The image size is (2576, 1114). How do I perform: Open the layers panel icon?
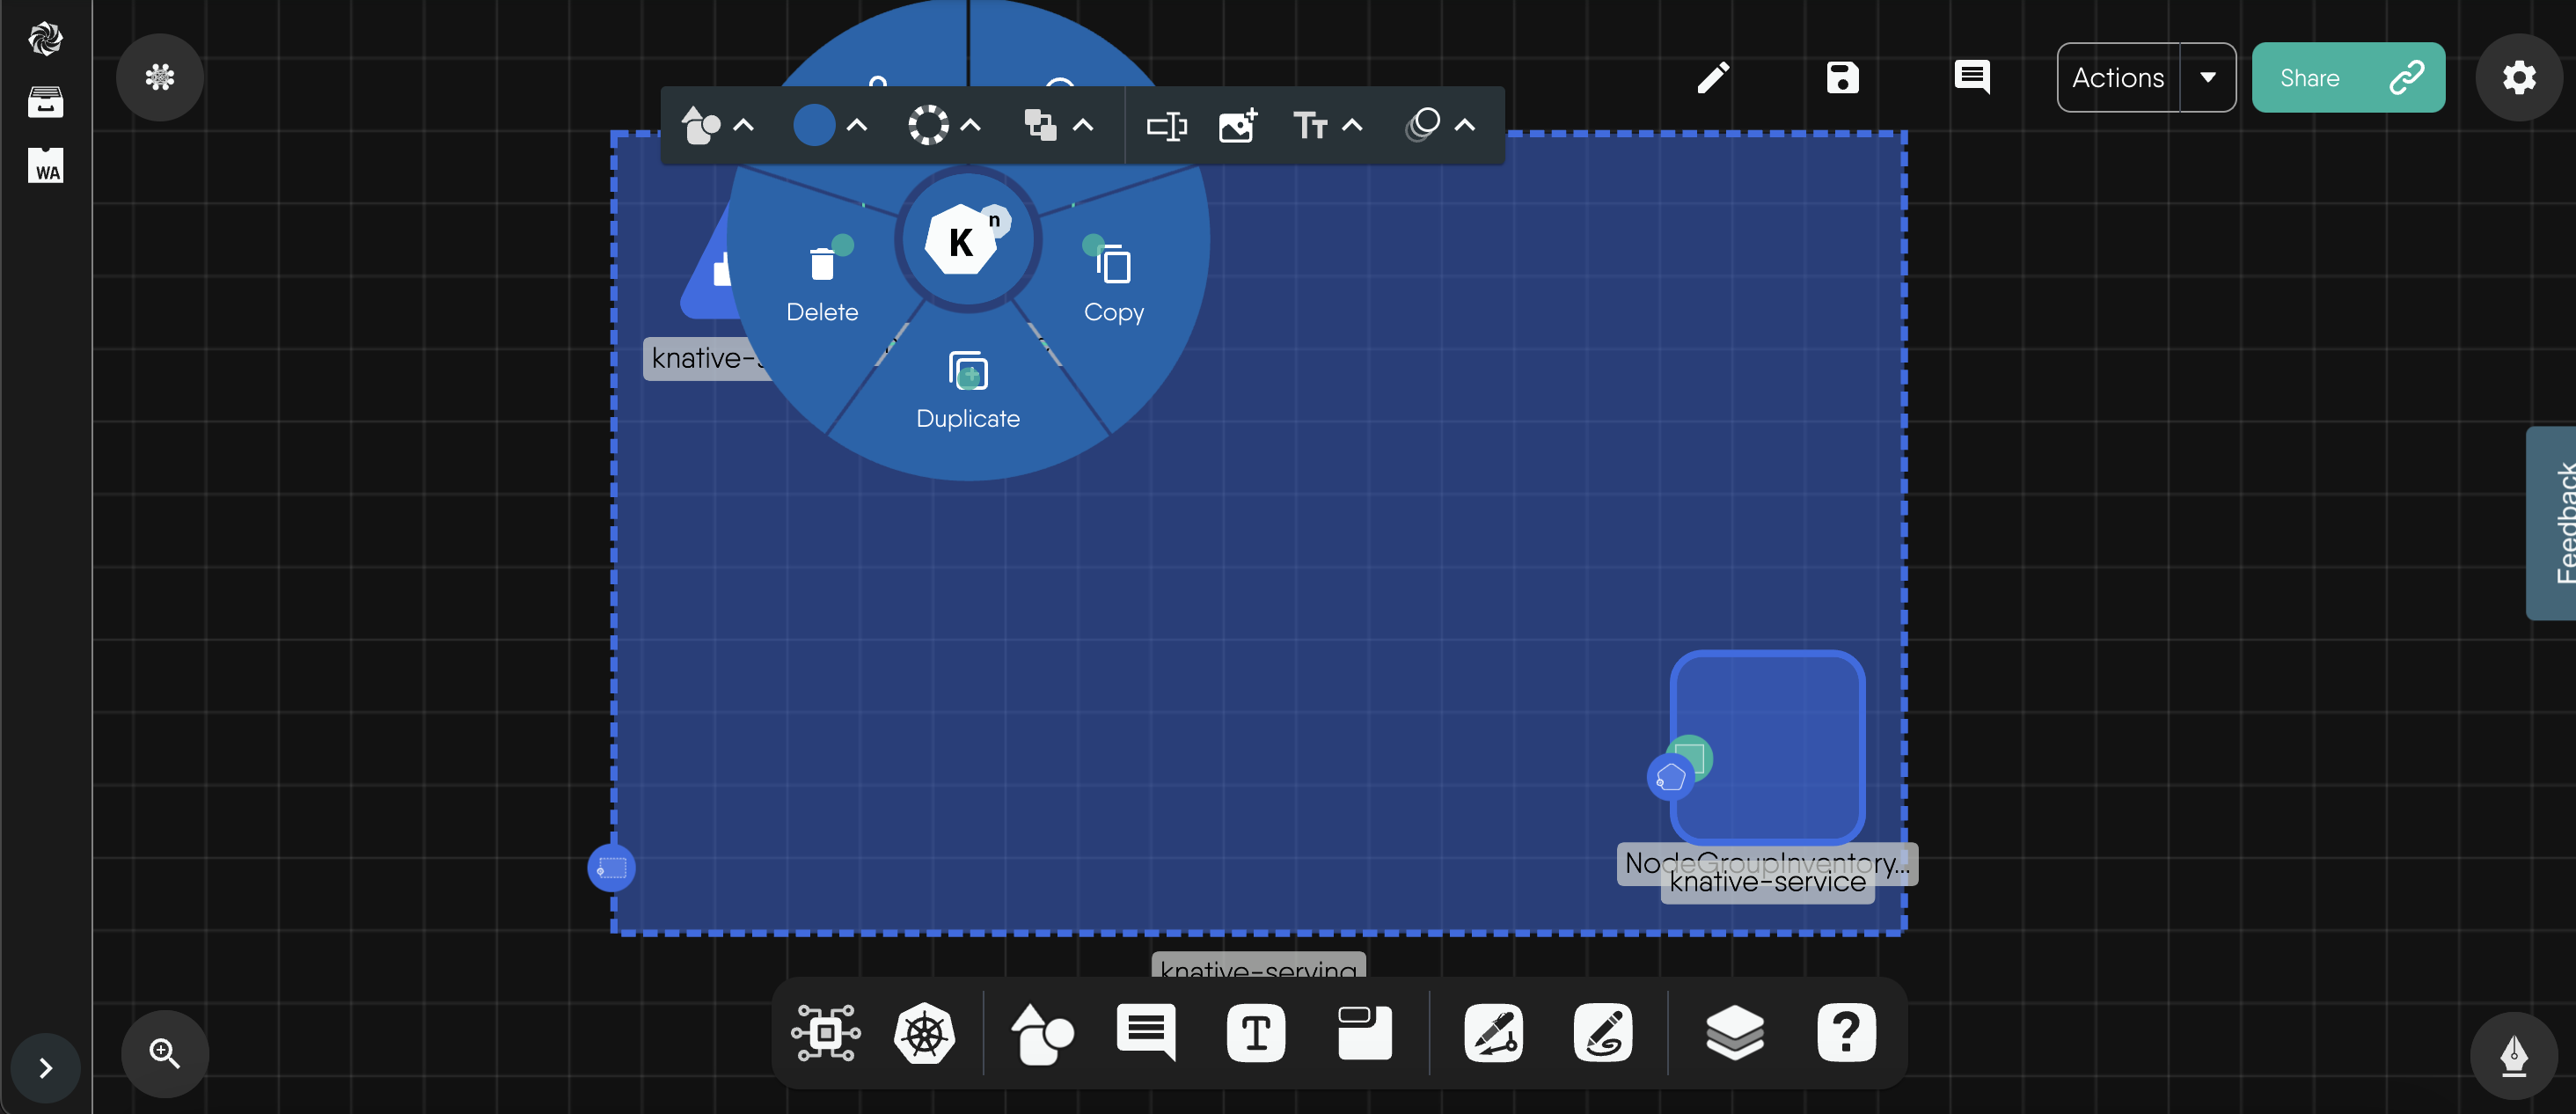1734,1032
